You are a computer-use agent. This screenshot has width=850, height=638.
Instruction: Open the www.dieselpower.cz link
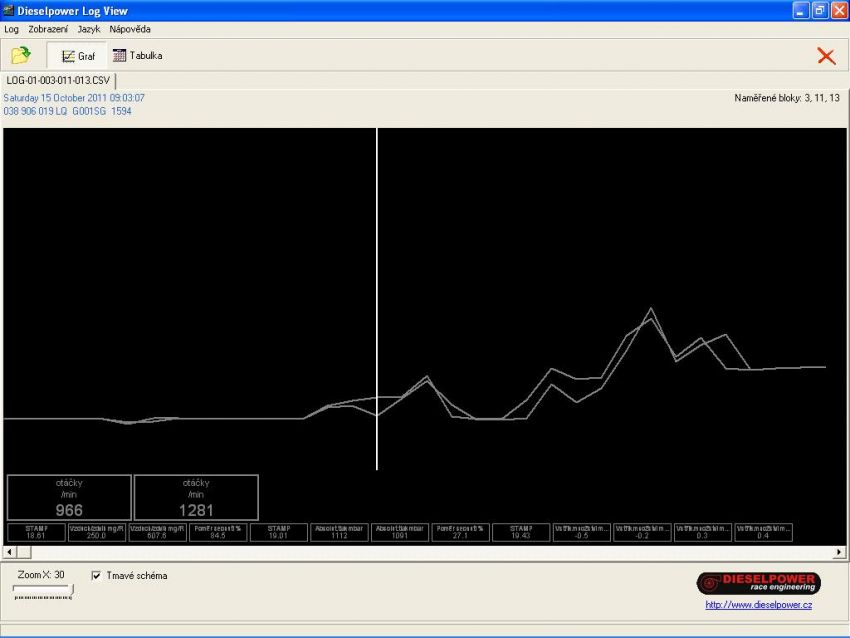[x=758, y=605]
